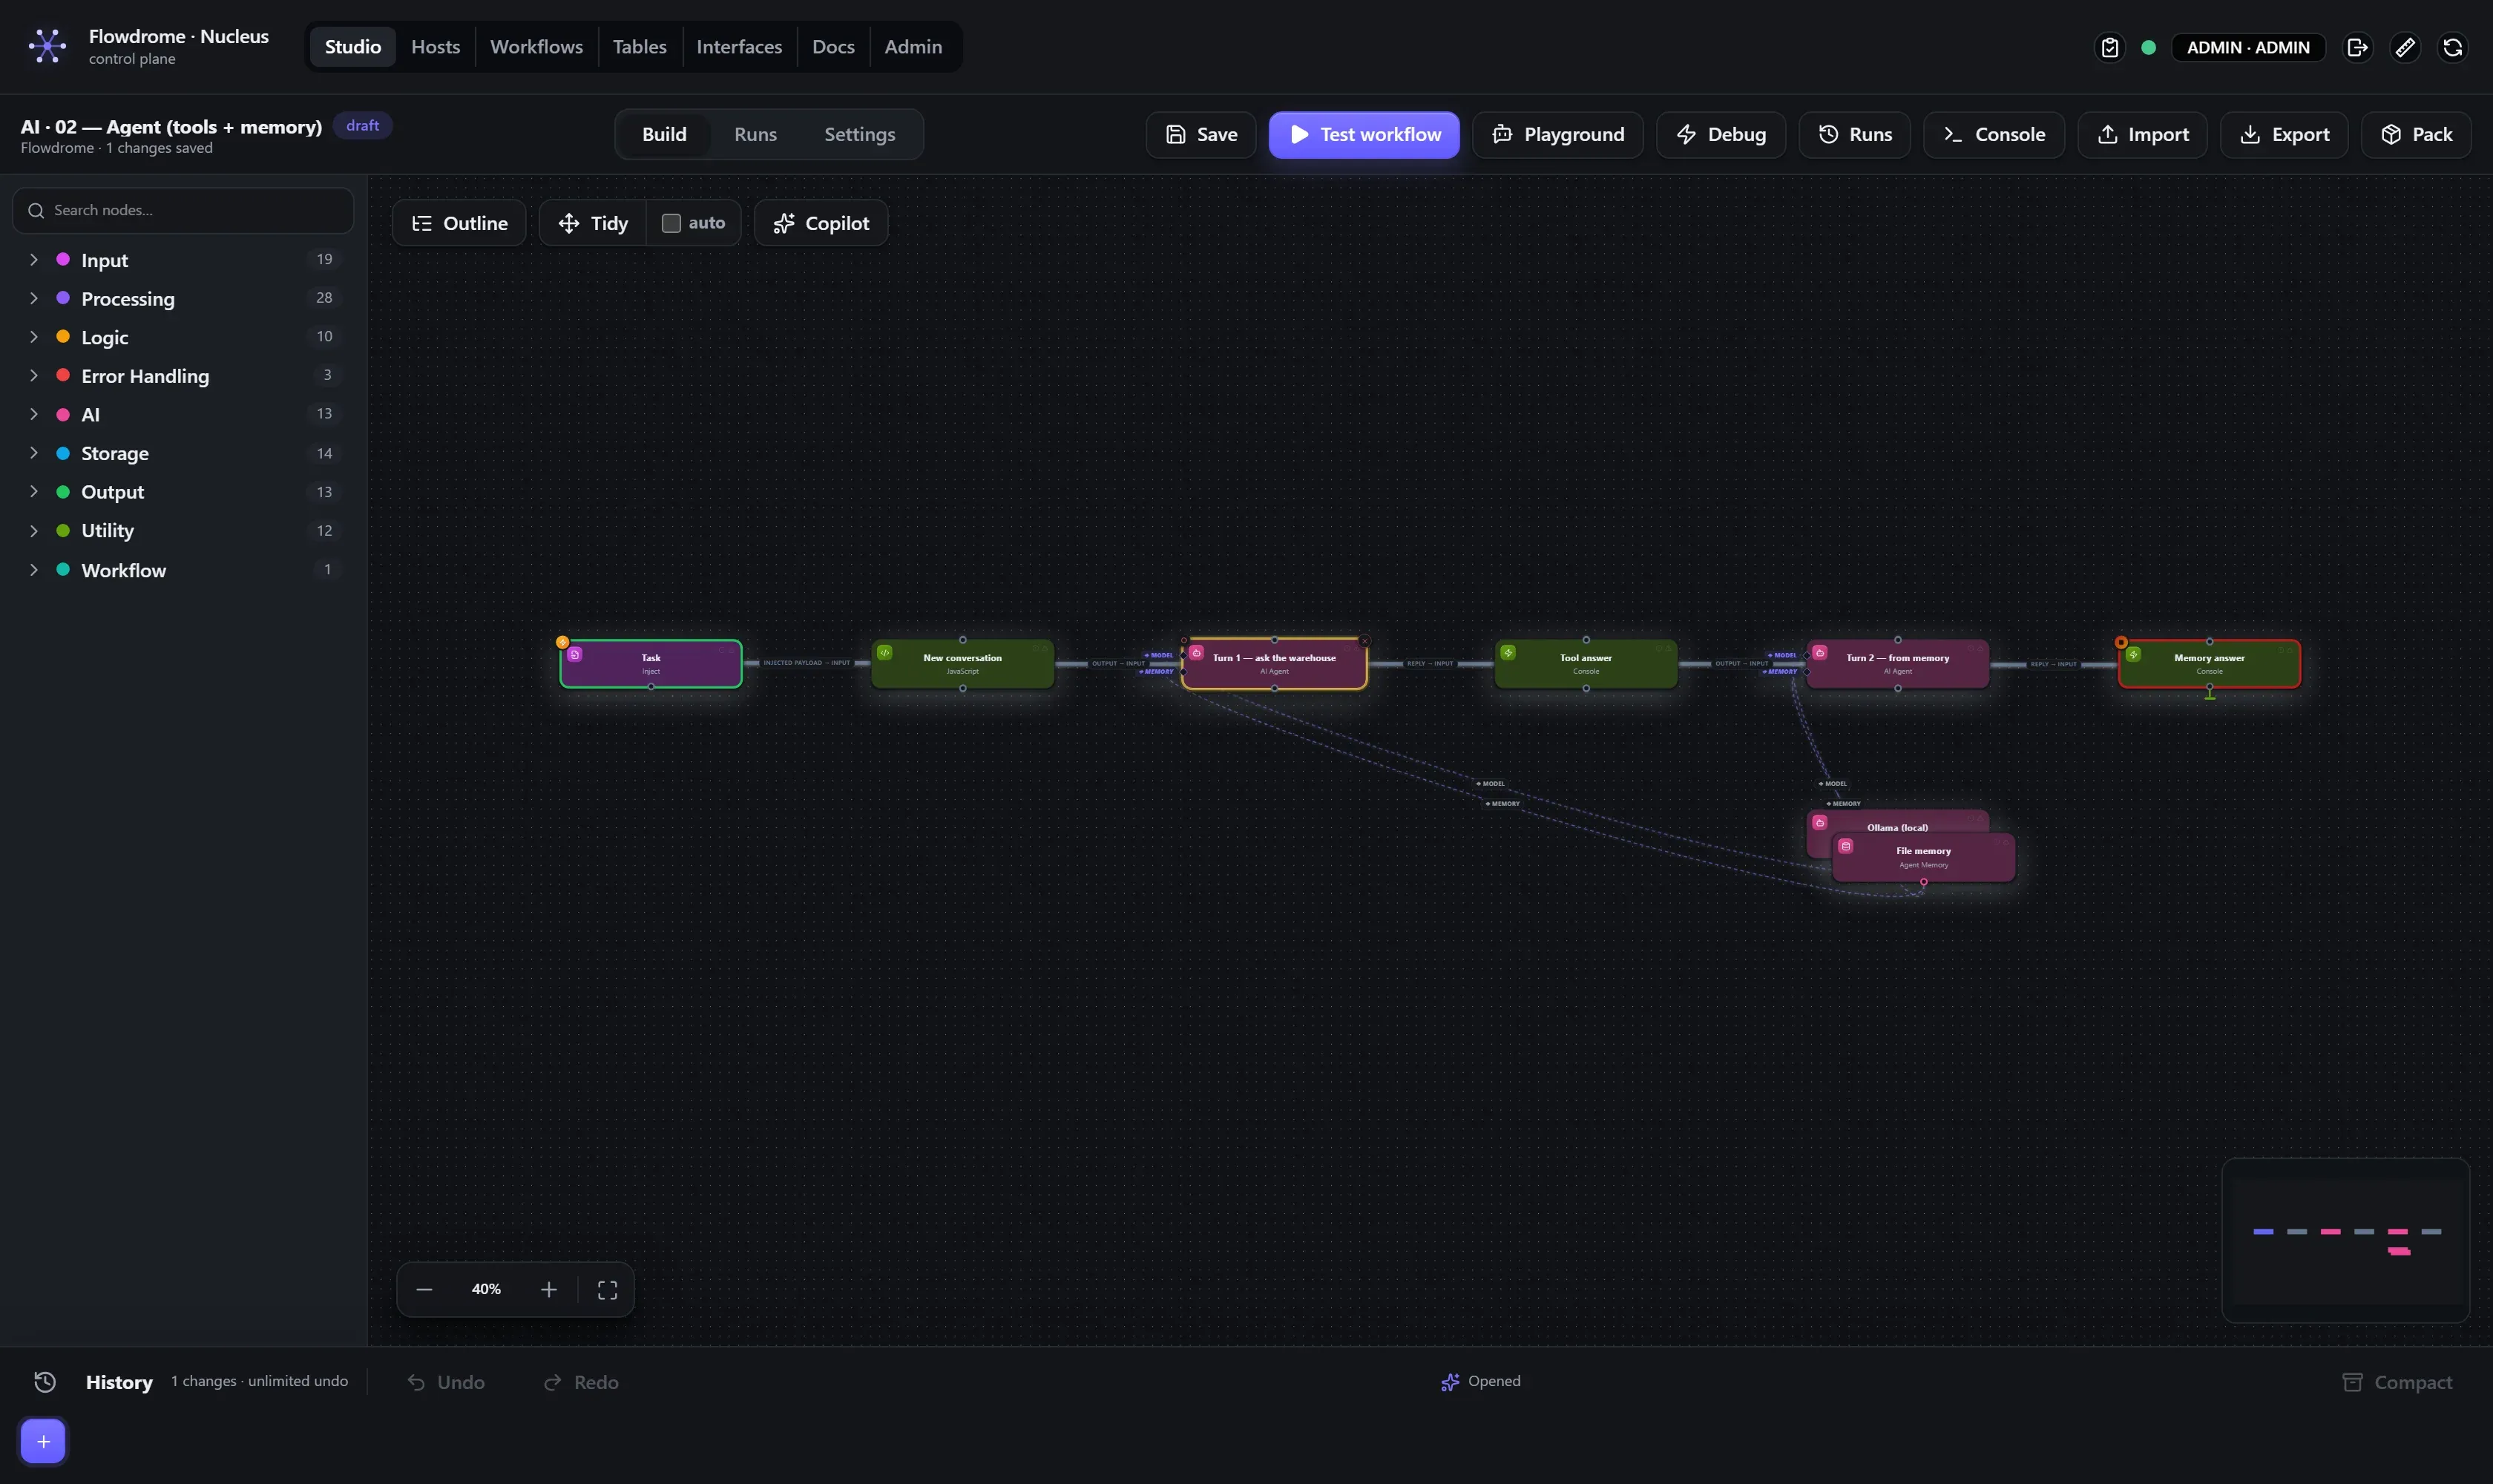Image resolution: width=2493 pixels, height=1484 pixels.
Task: Click the Flowdrome Nucleus logo icon
Action: (47, 46)
